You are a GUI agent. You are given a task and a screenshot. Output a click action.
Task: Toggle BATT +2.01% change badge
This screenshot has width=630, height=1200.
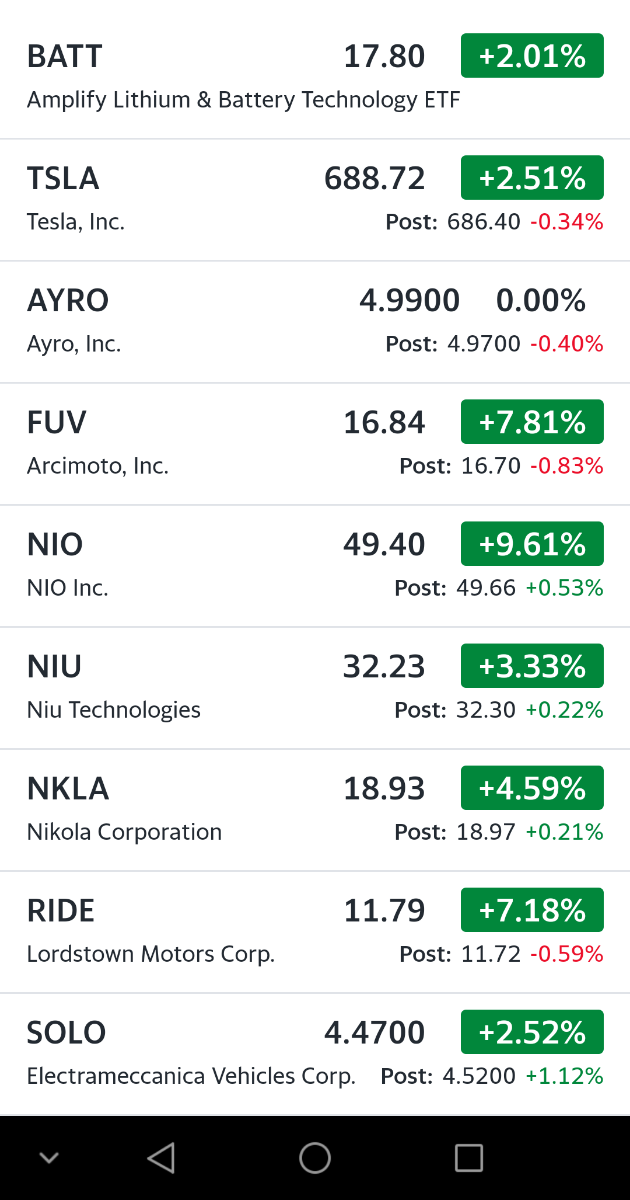(x=532, y=56)
